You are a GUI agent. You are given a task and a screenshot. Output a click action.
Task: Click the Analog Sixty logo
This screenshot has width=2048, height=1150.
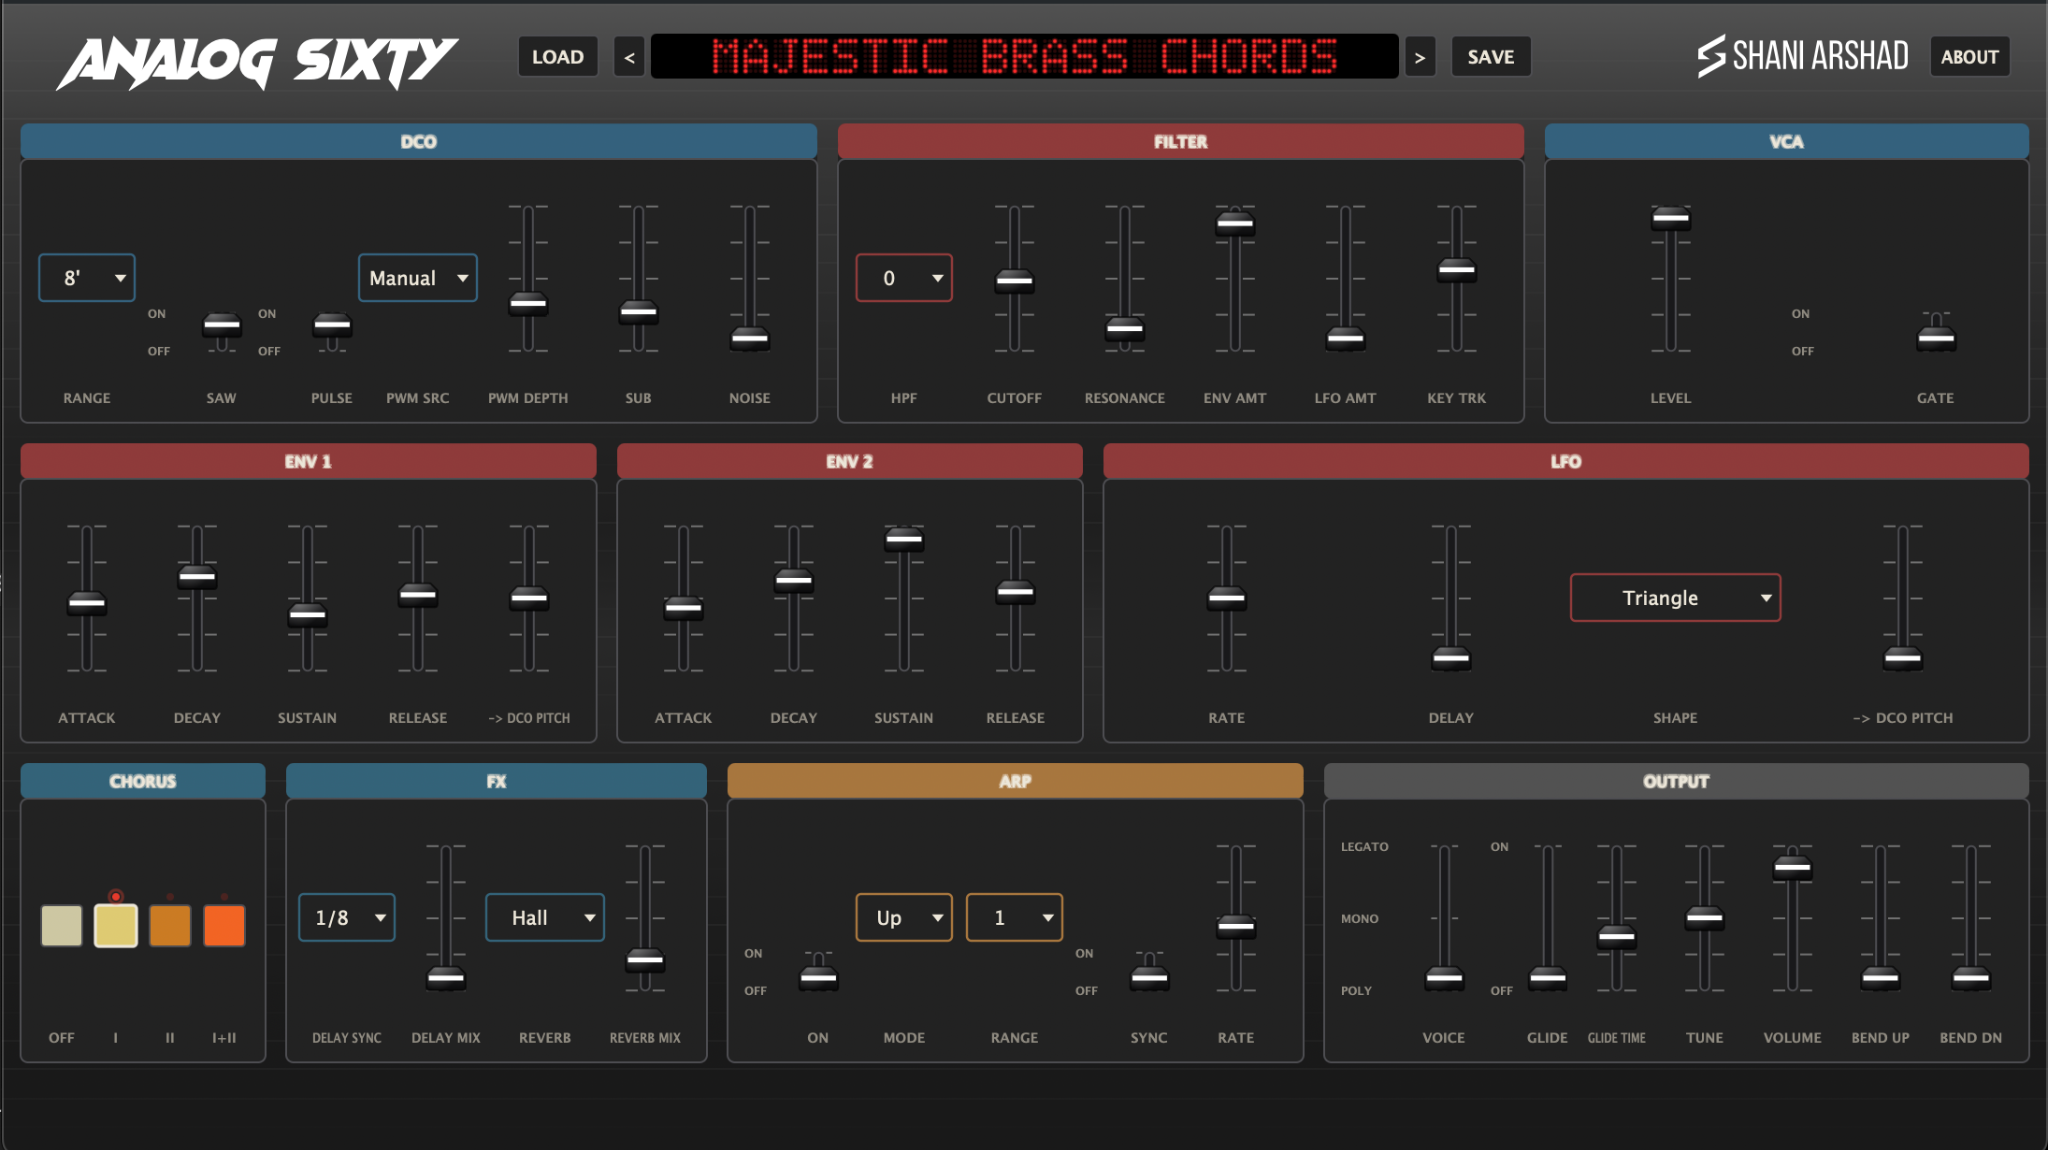click(257, 62)
